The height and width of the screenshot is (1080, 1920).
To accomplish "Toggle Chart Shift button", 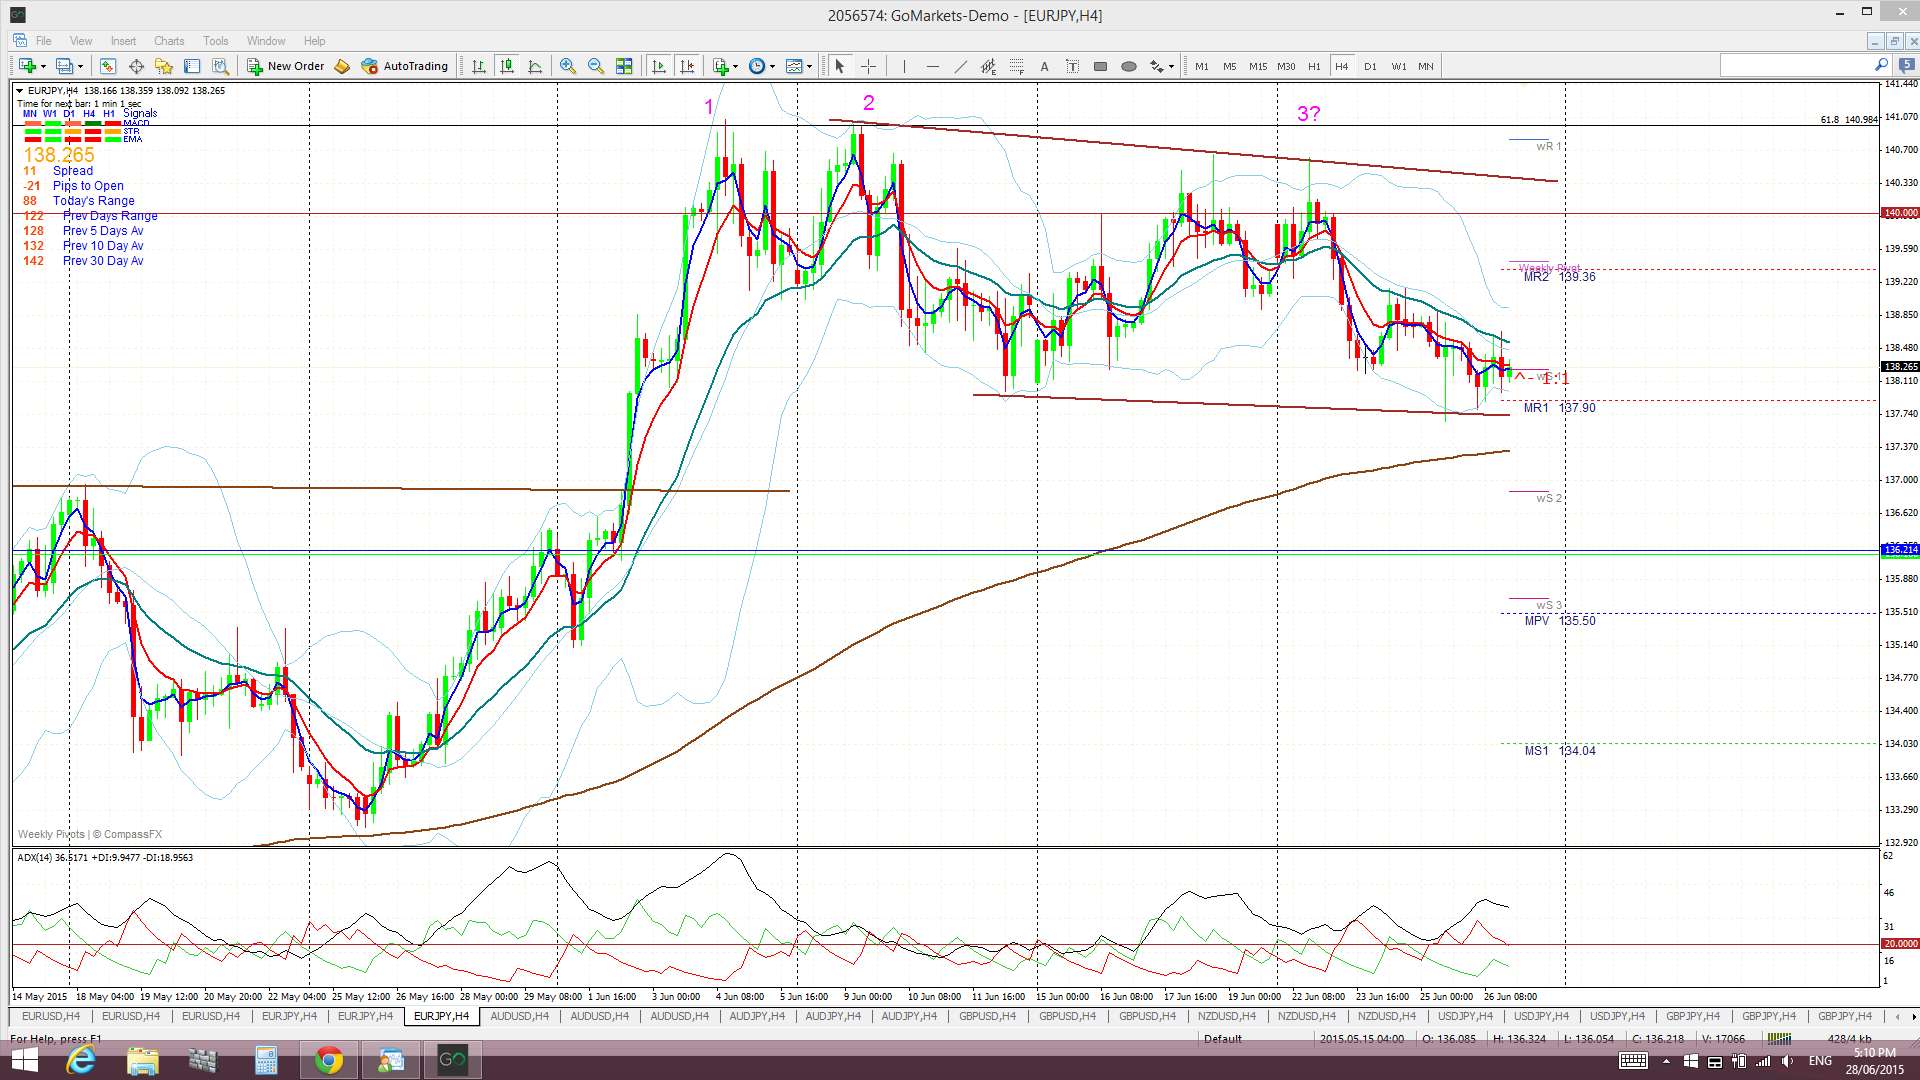I will click(x=687, y=66).
